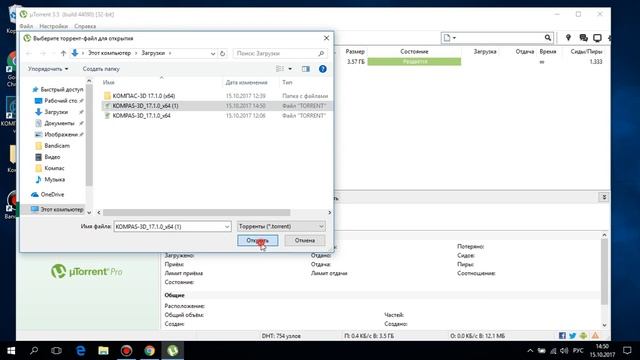640x360 pixels.
Task: Toggle the preview pane icon
Action: point(306,69)
